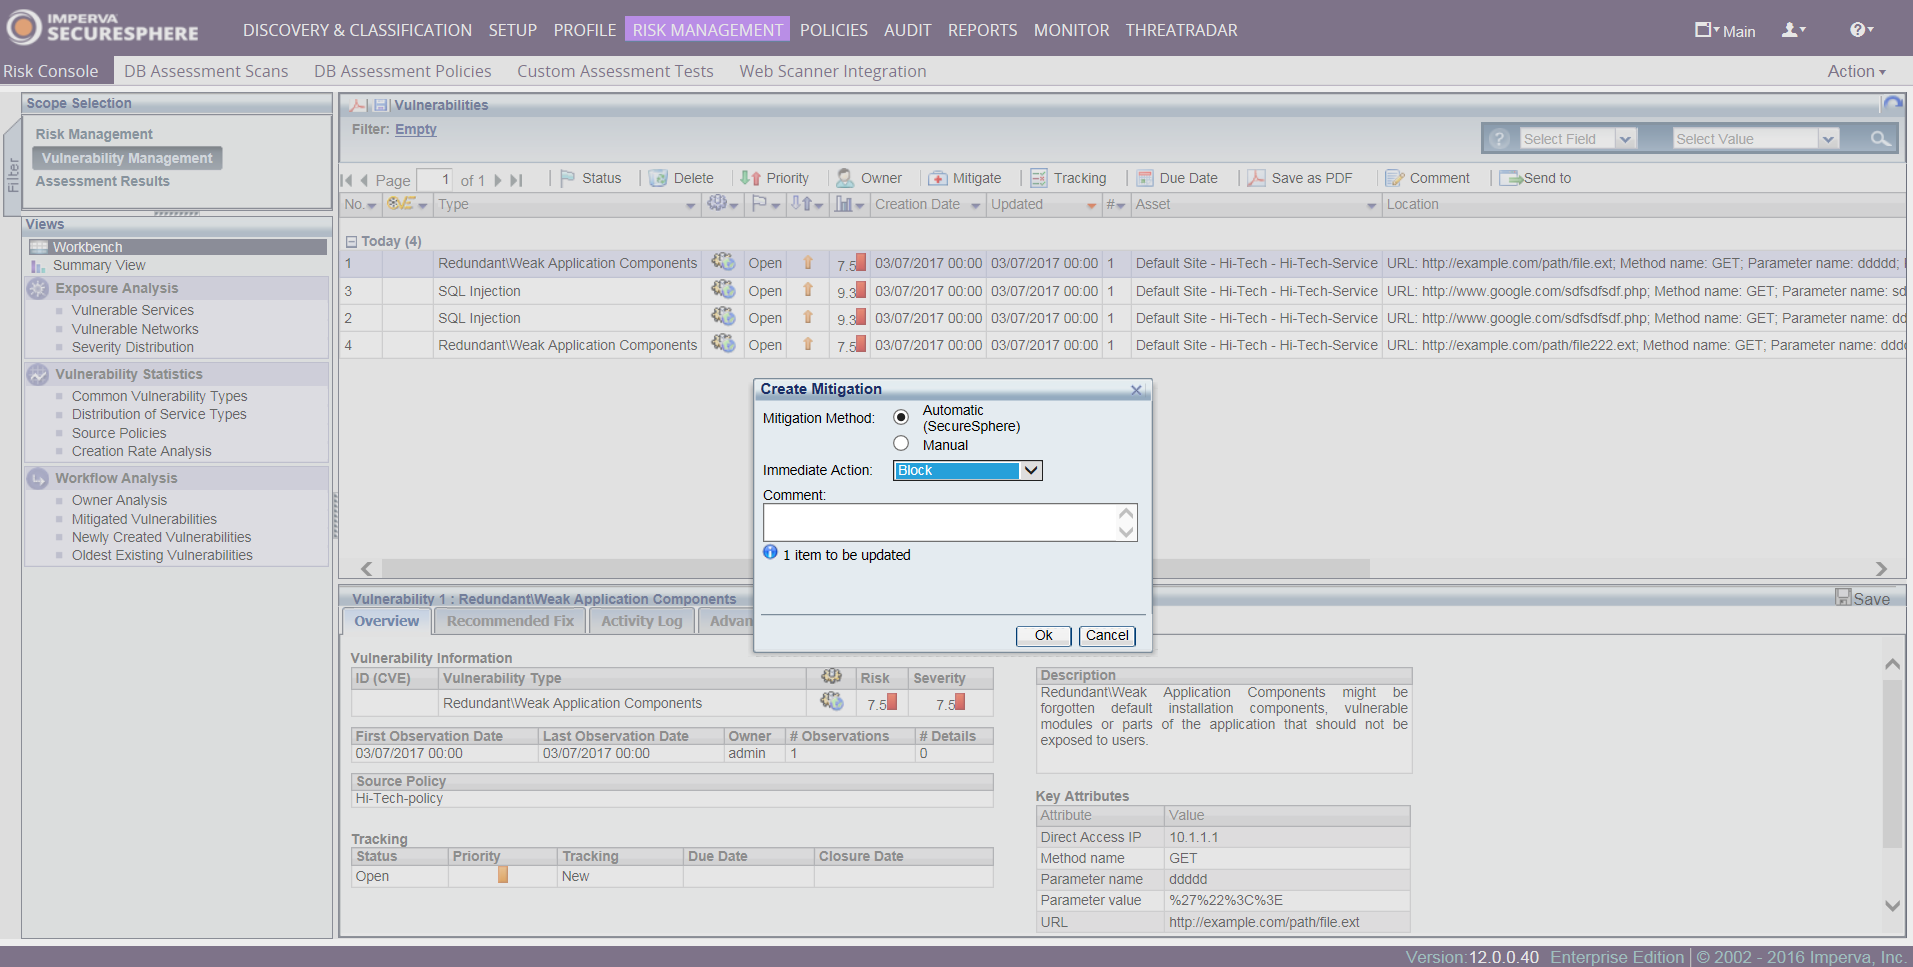Screen dimensions: 1913x967
Task: Open the help question mark menu
Action: coord(1861,30)
